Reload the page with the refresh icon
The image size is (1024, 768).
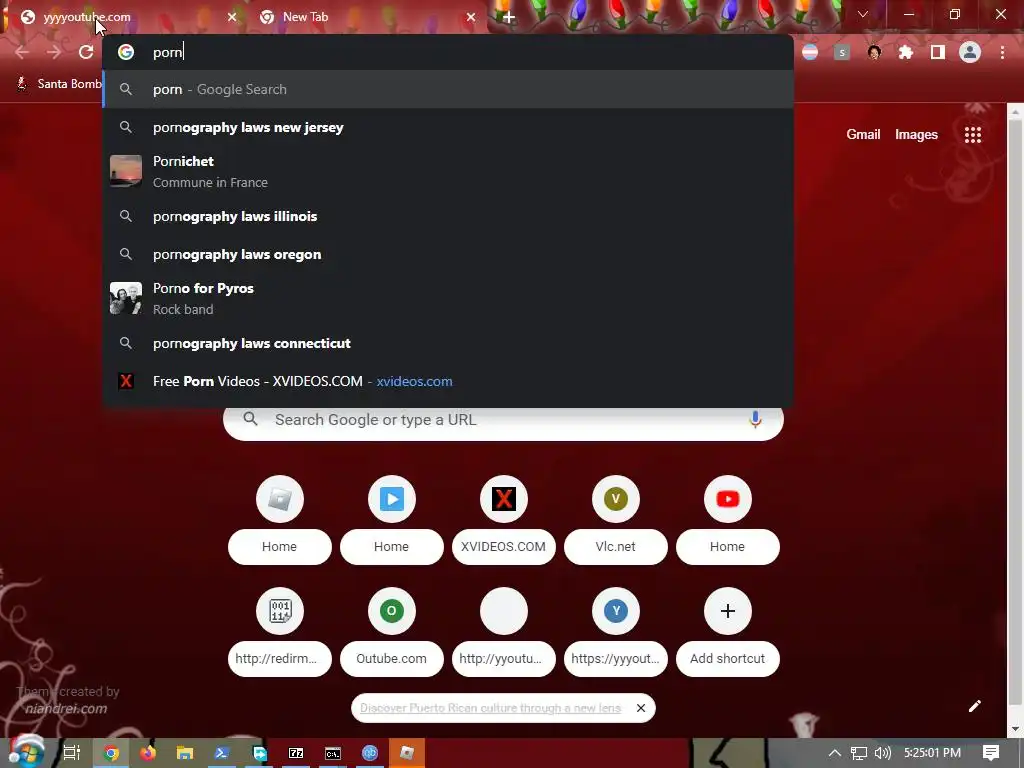[x=86, y=52]
